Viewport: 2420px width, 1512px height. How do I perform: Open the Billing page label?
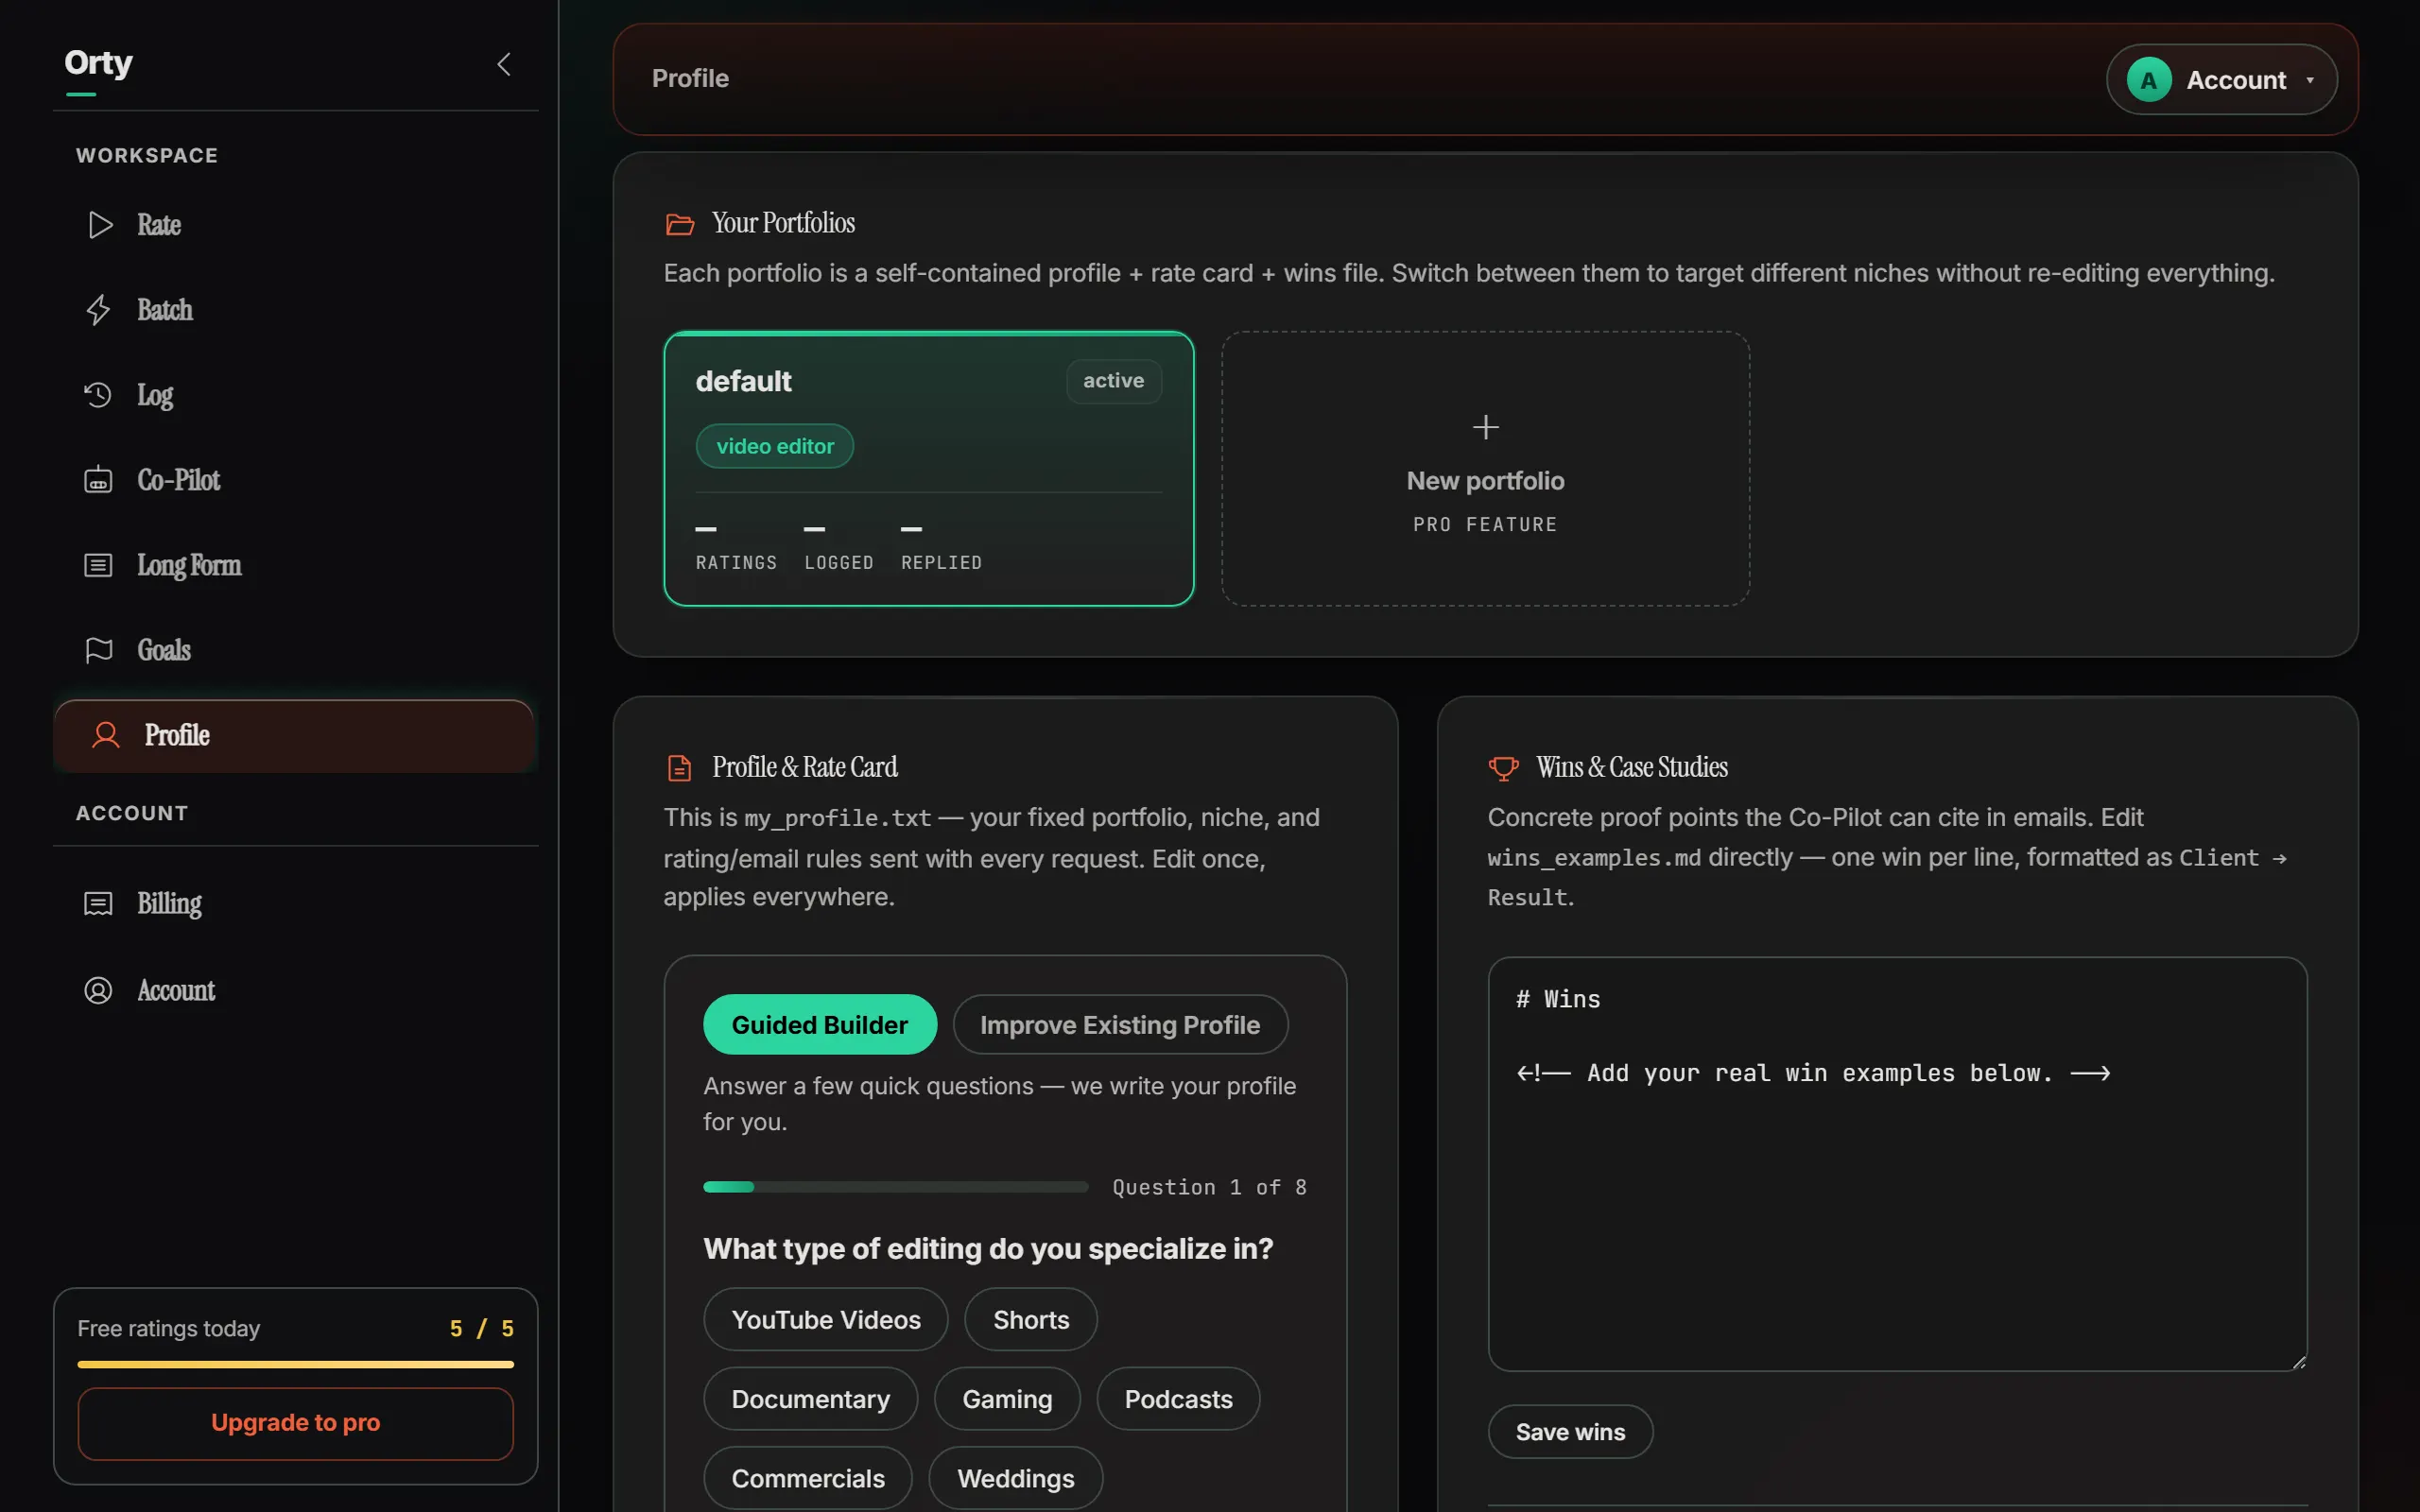pyautogui.click(x=169, y=904)
